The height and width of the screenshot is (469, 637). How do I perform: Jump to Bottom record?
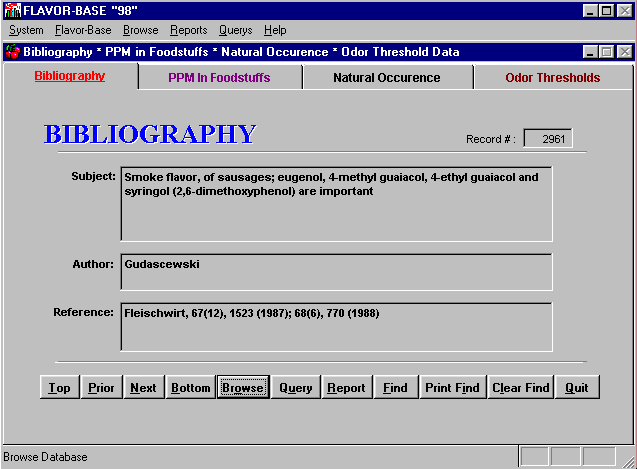click(x=190, y=388)
